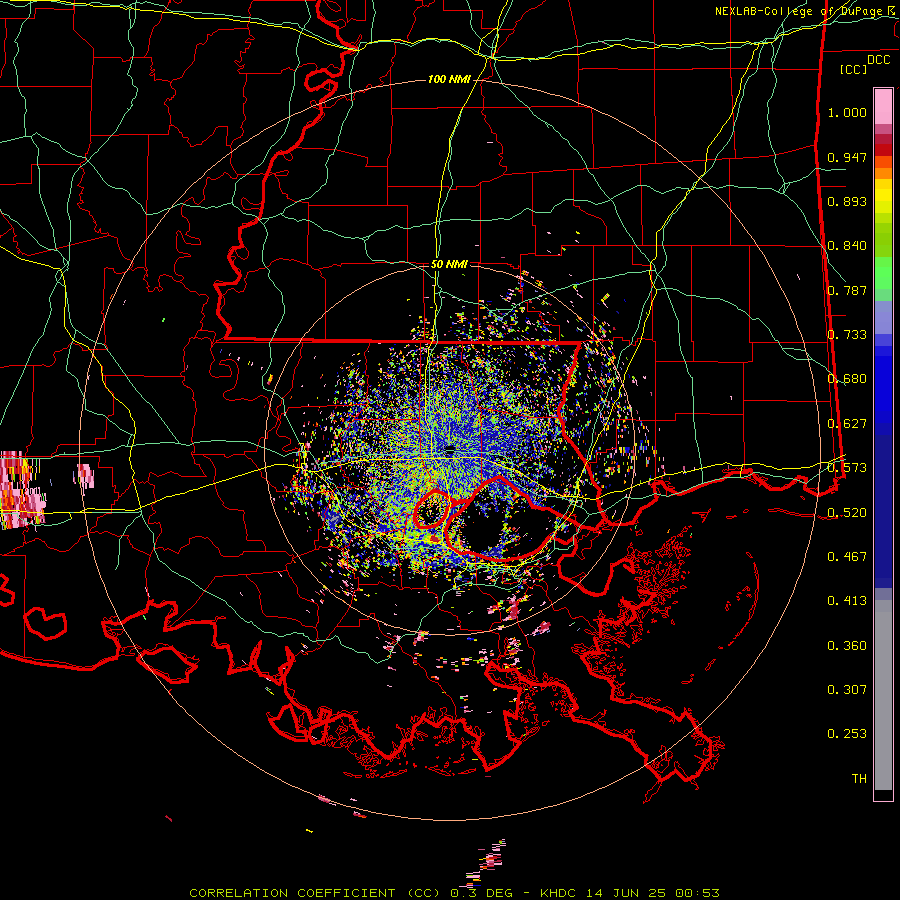Select the 0.733 legend value

(x=847, y=335)
